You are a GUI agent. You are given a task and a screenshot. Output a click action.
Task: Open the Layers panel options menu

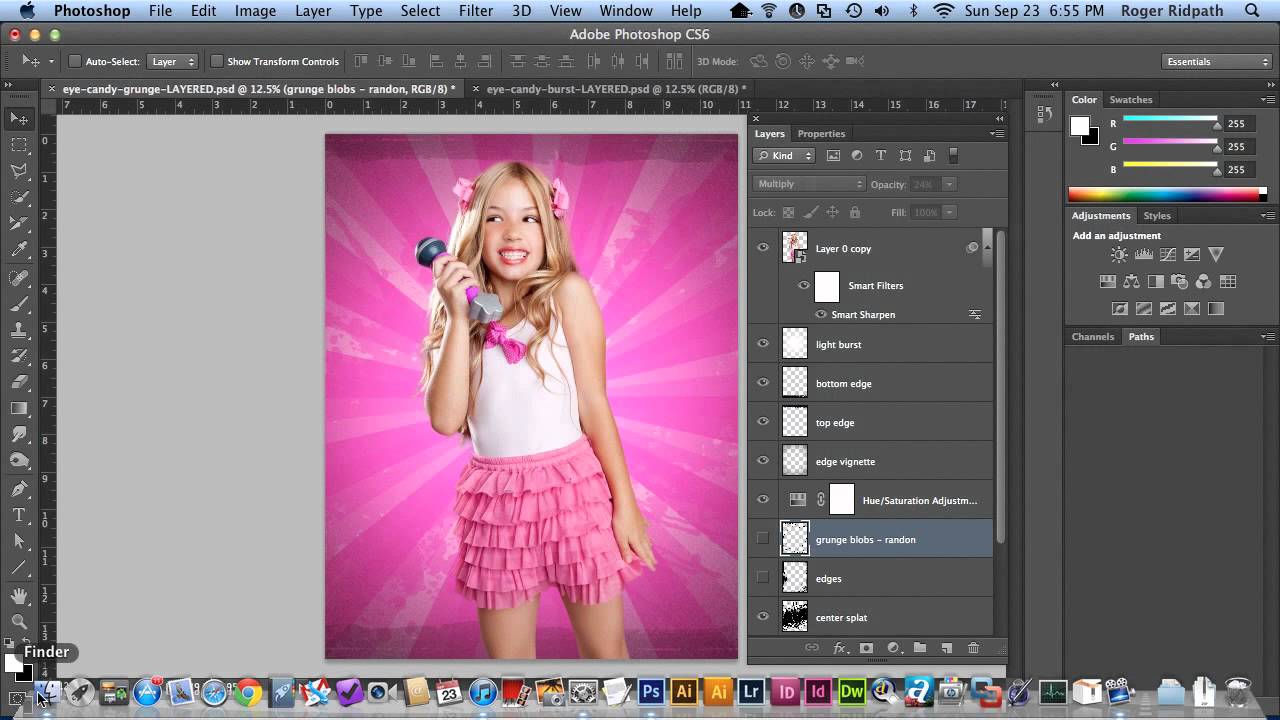[x=997, y=133]
